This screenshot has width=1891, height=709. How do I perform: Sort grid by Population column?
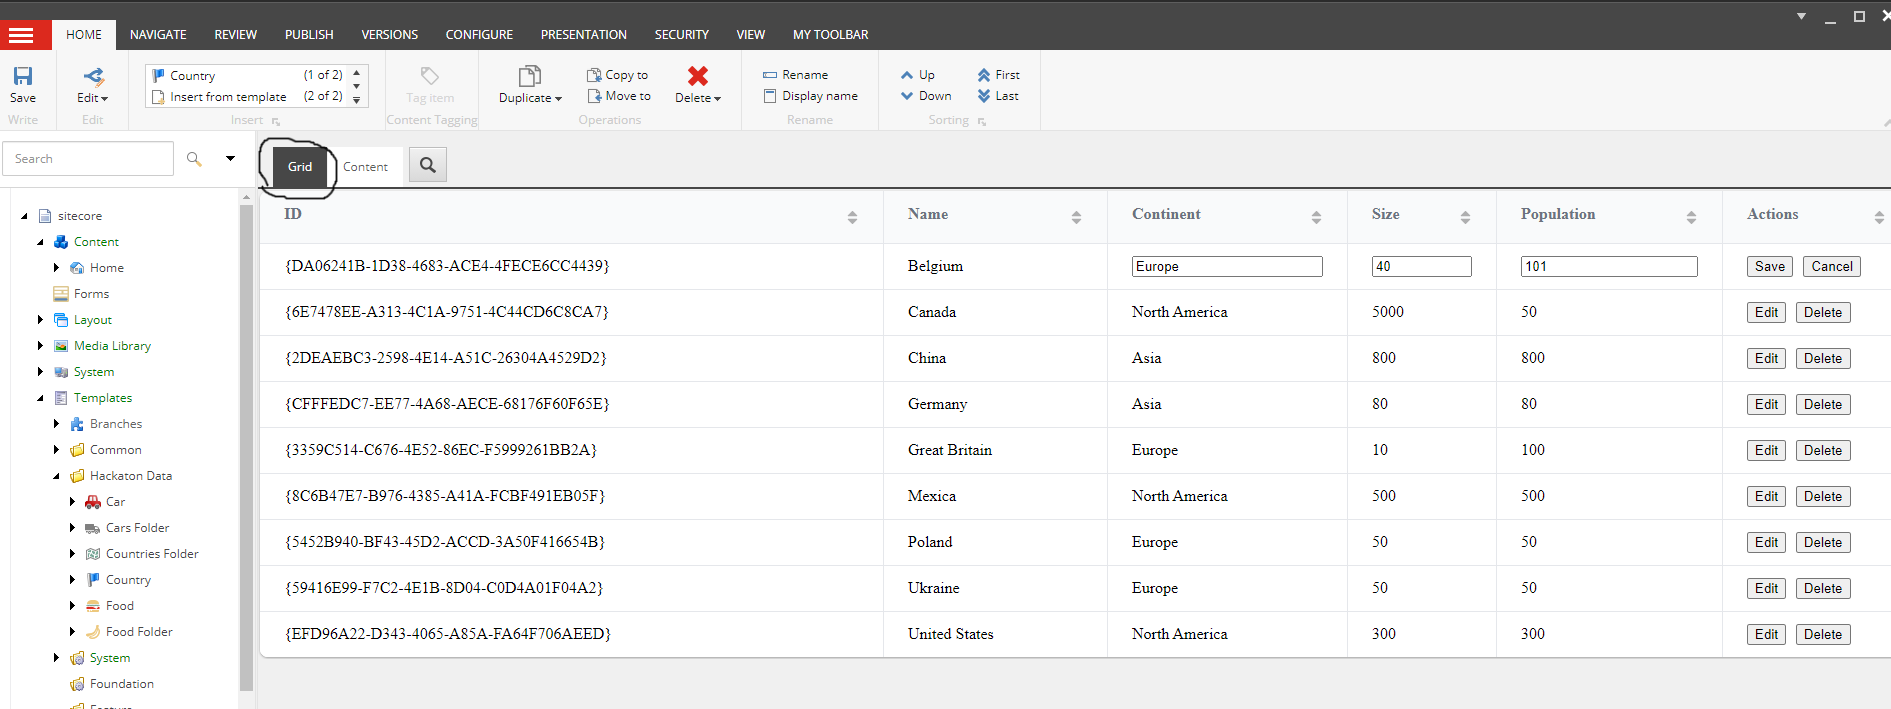click(1691, 217)
